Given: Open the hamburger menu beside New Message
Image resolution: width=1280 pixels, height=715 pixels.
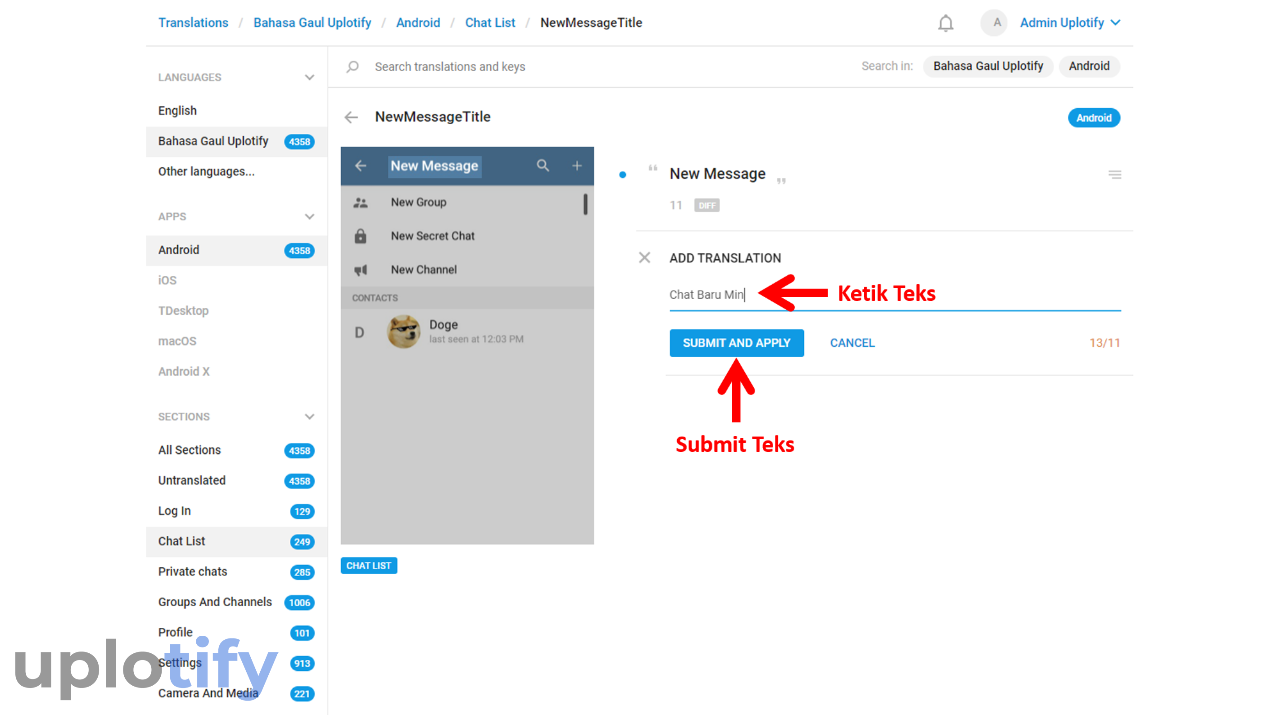Looking at the screenshot, I should 1115,175.
